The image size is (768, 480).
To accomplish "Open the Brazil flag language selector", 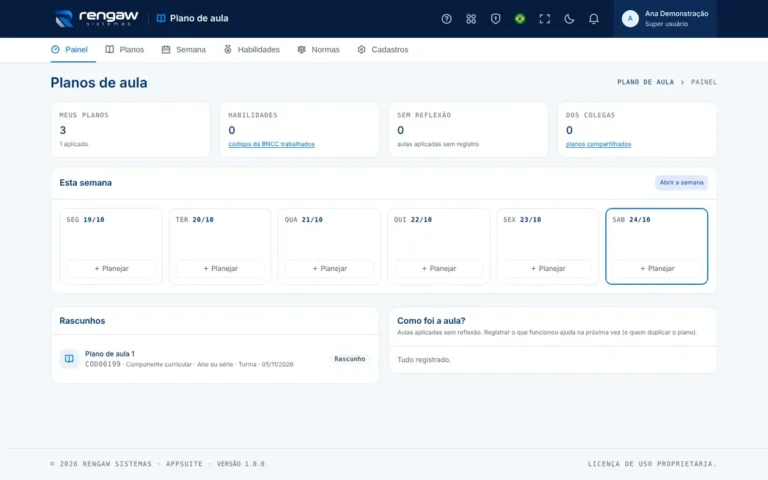I will click(x=520, y=19).
